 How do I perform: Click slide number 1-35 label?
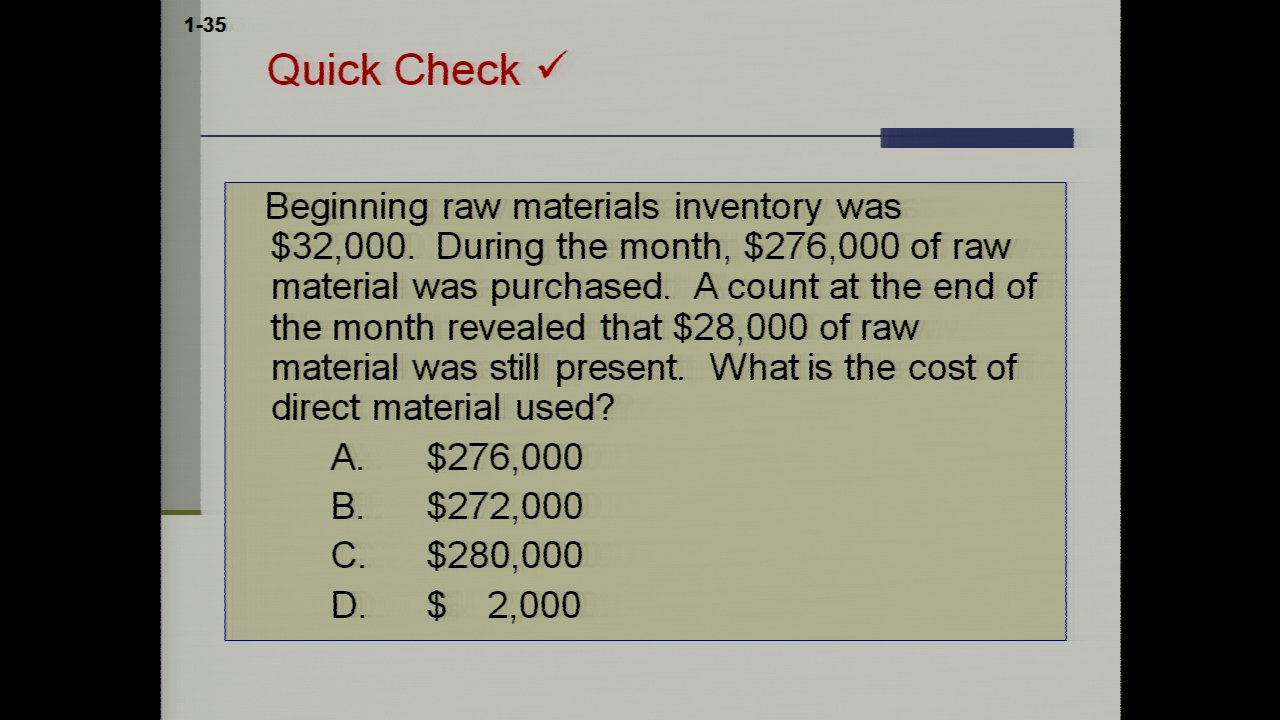[x=205, y=25]
